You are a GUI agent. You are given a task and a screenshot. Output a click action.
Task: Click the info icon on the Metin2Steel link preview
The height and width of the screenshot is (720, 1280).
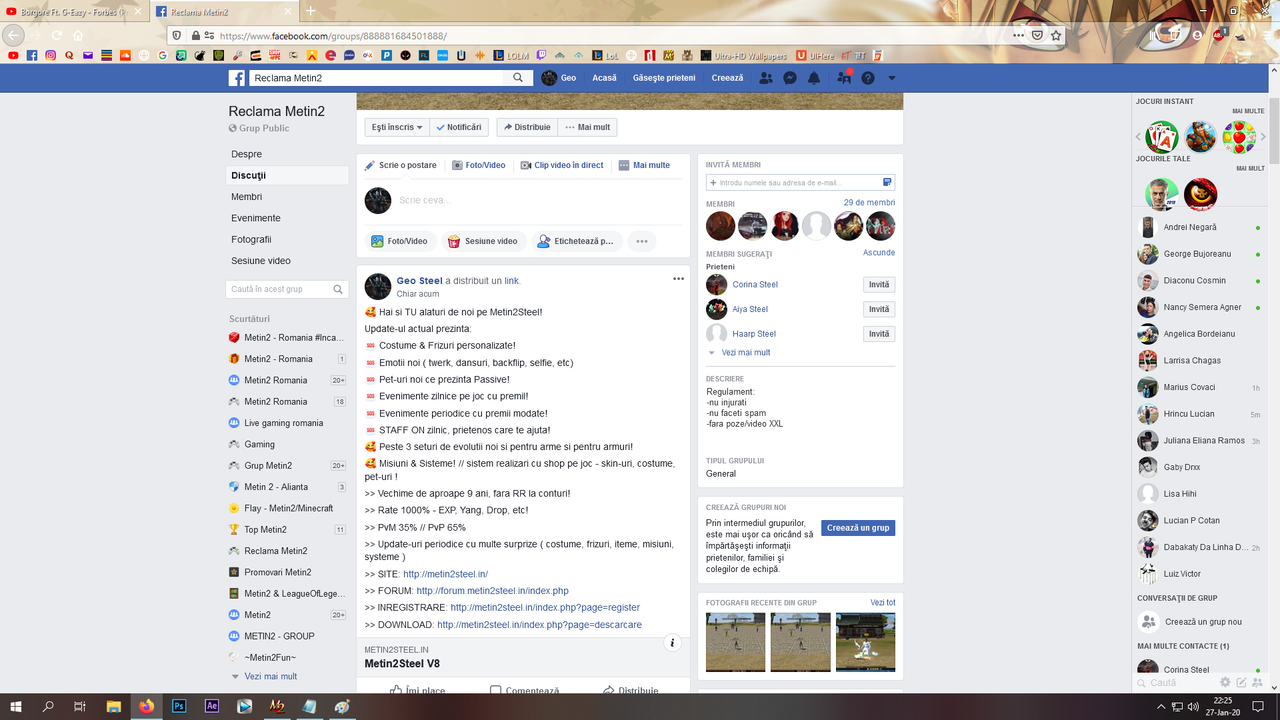tap(673, 643)
